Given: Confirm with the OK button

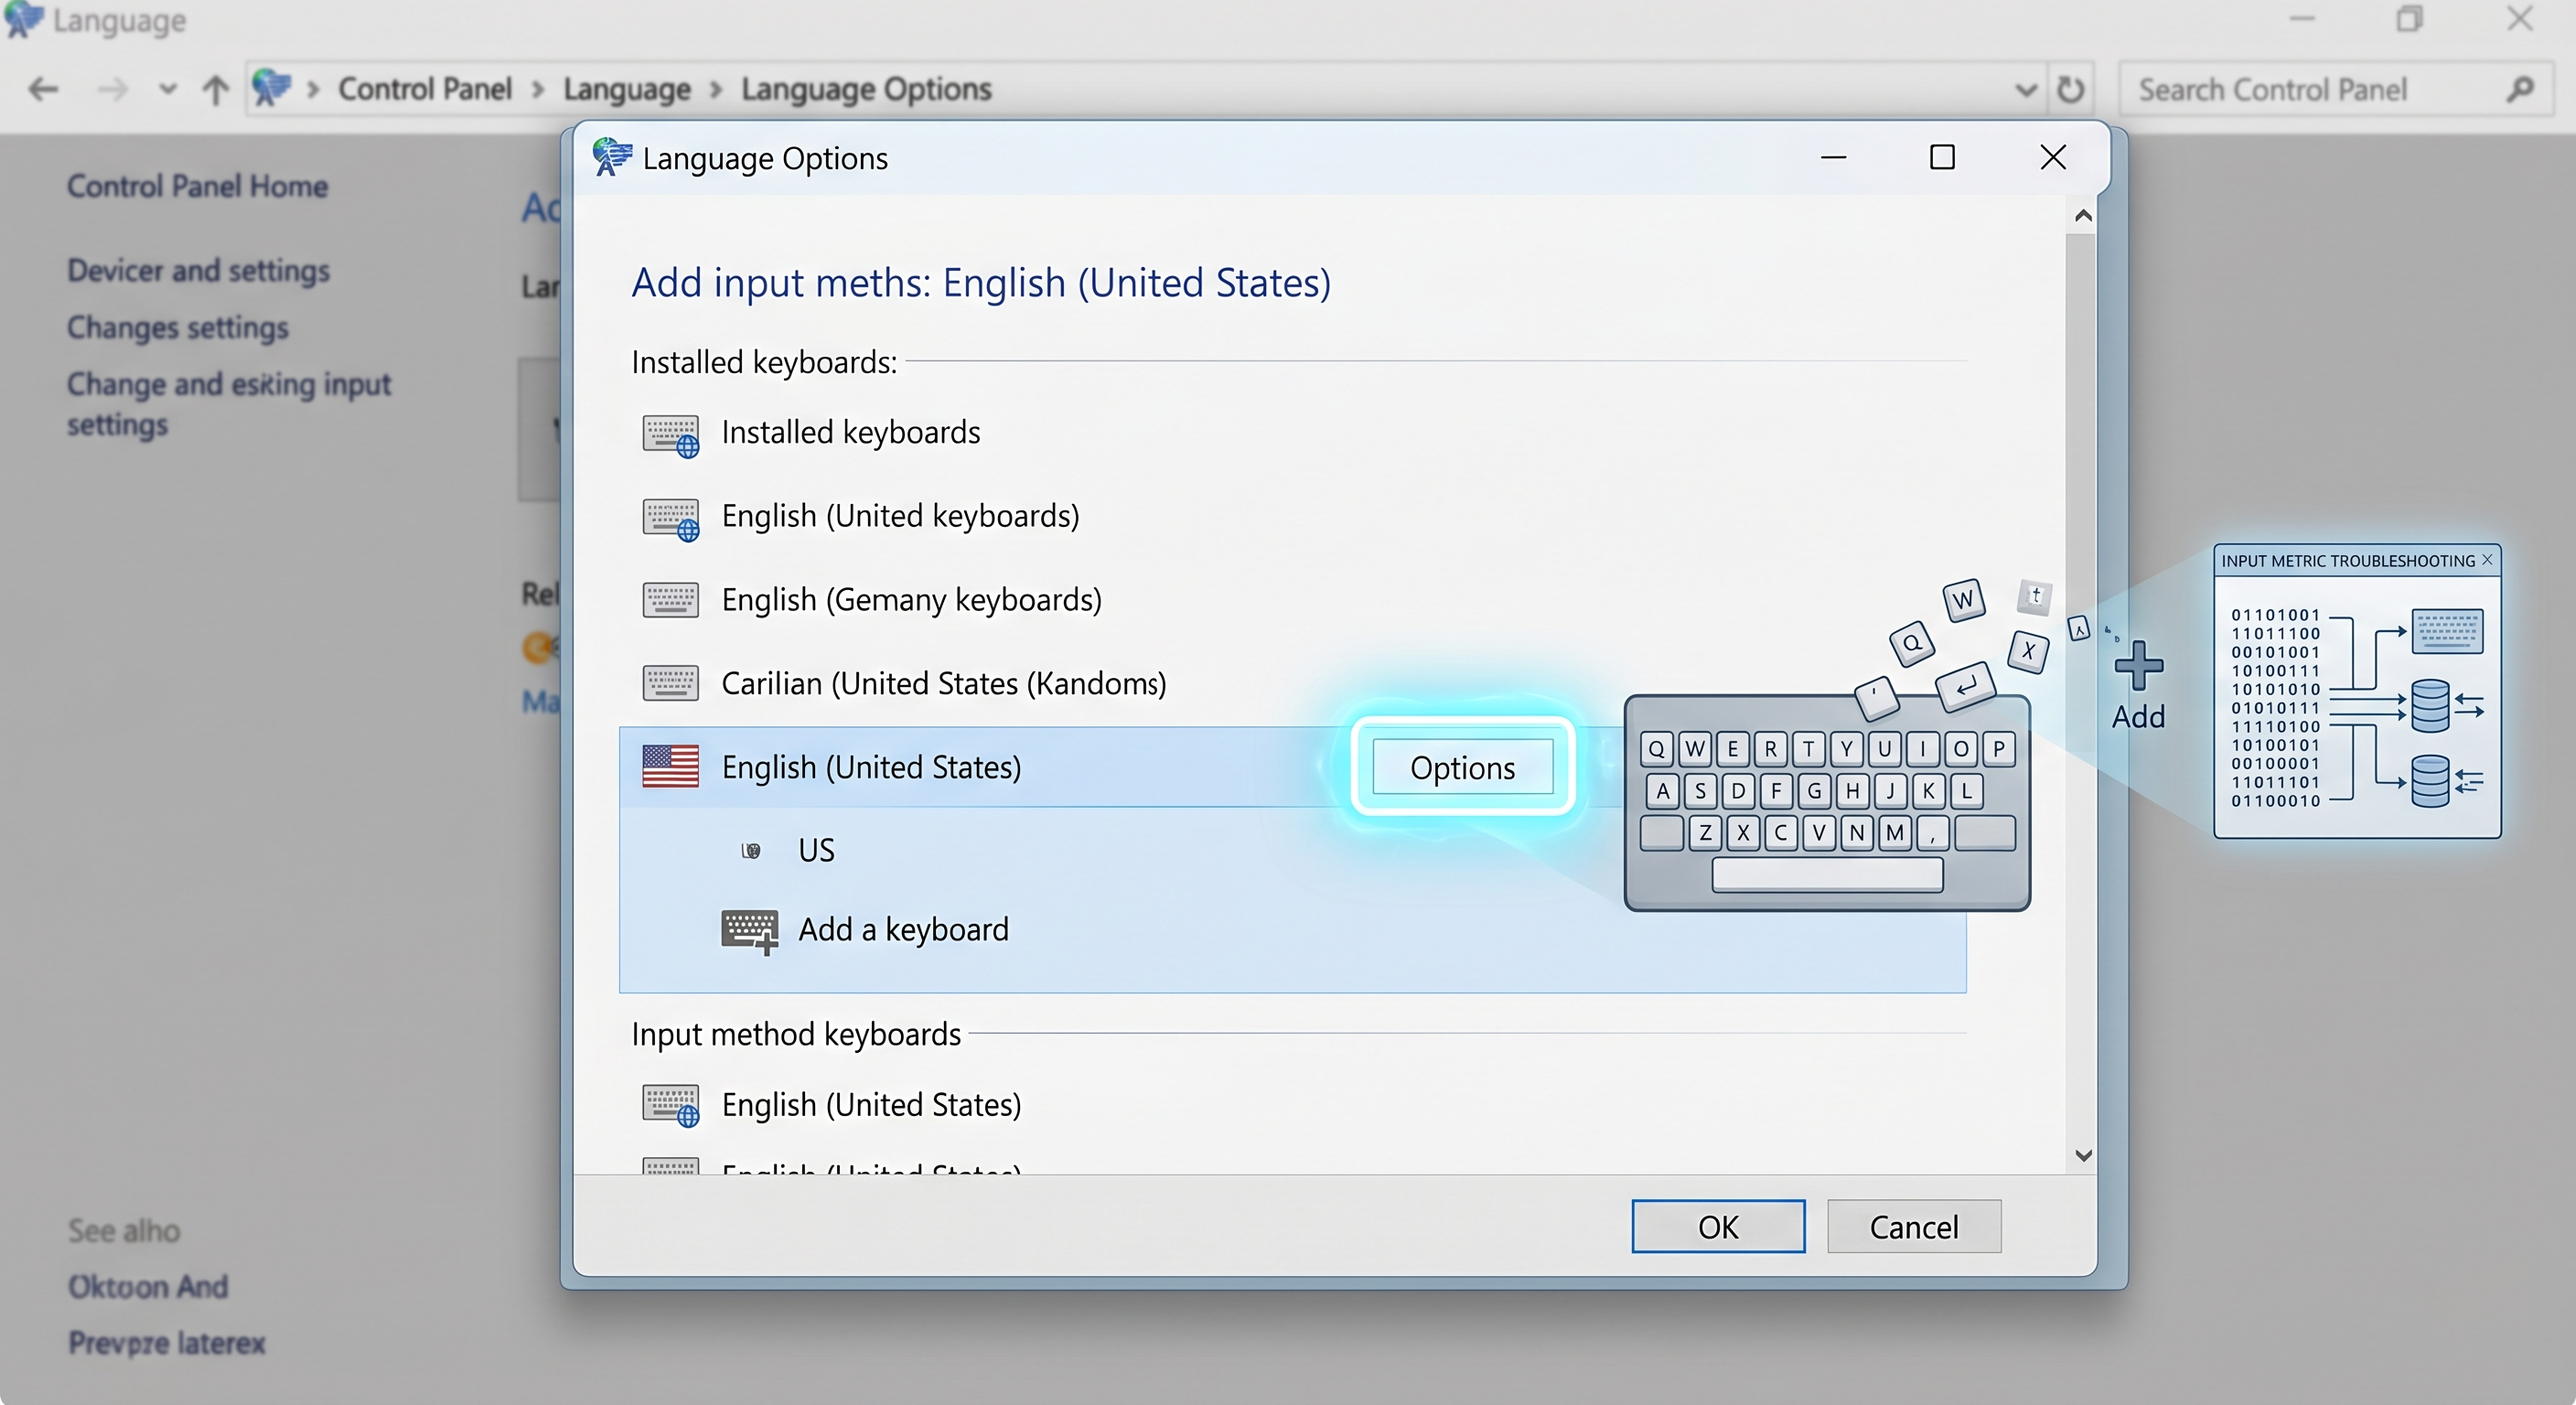Looking at the screenshot, I should coord(1718,1226).
